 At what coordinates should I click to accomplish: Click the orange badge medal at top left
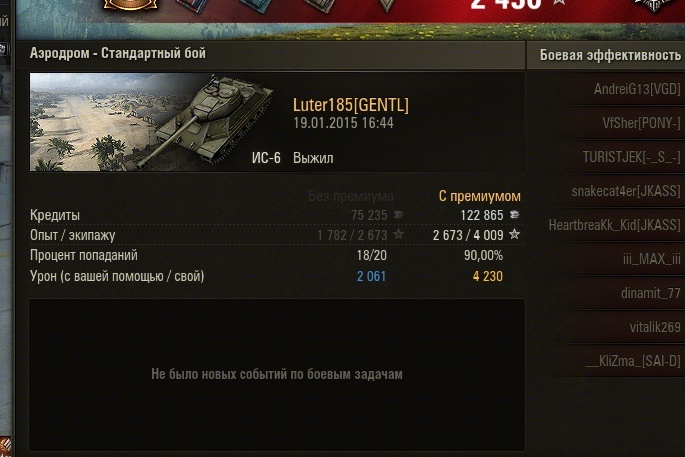[x=131, y=4]
